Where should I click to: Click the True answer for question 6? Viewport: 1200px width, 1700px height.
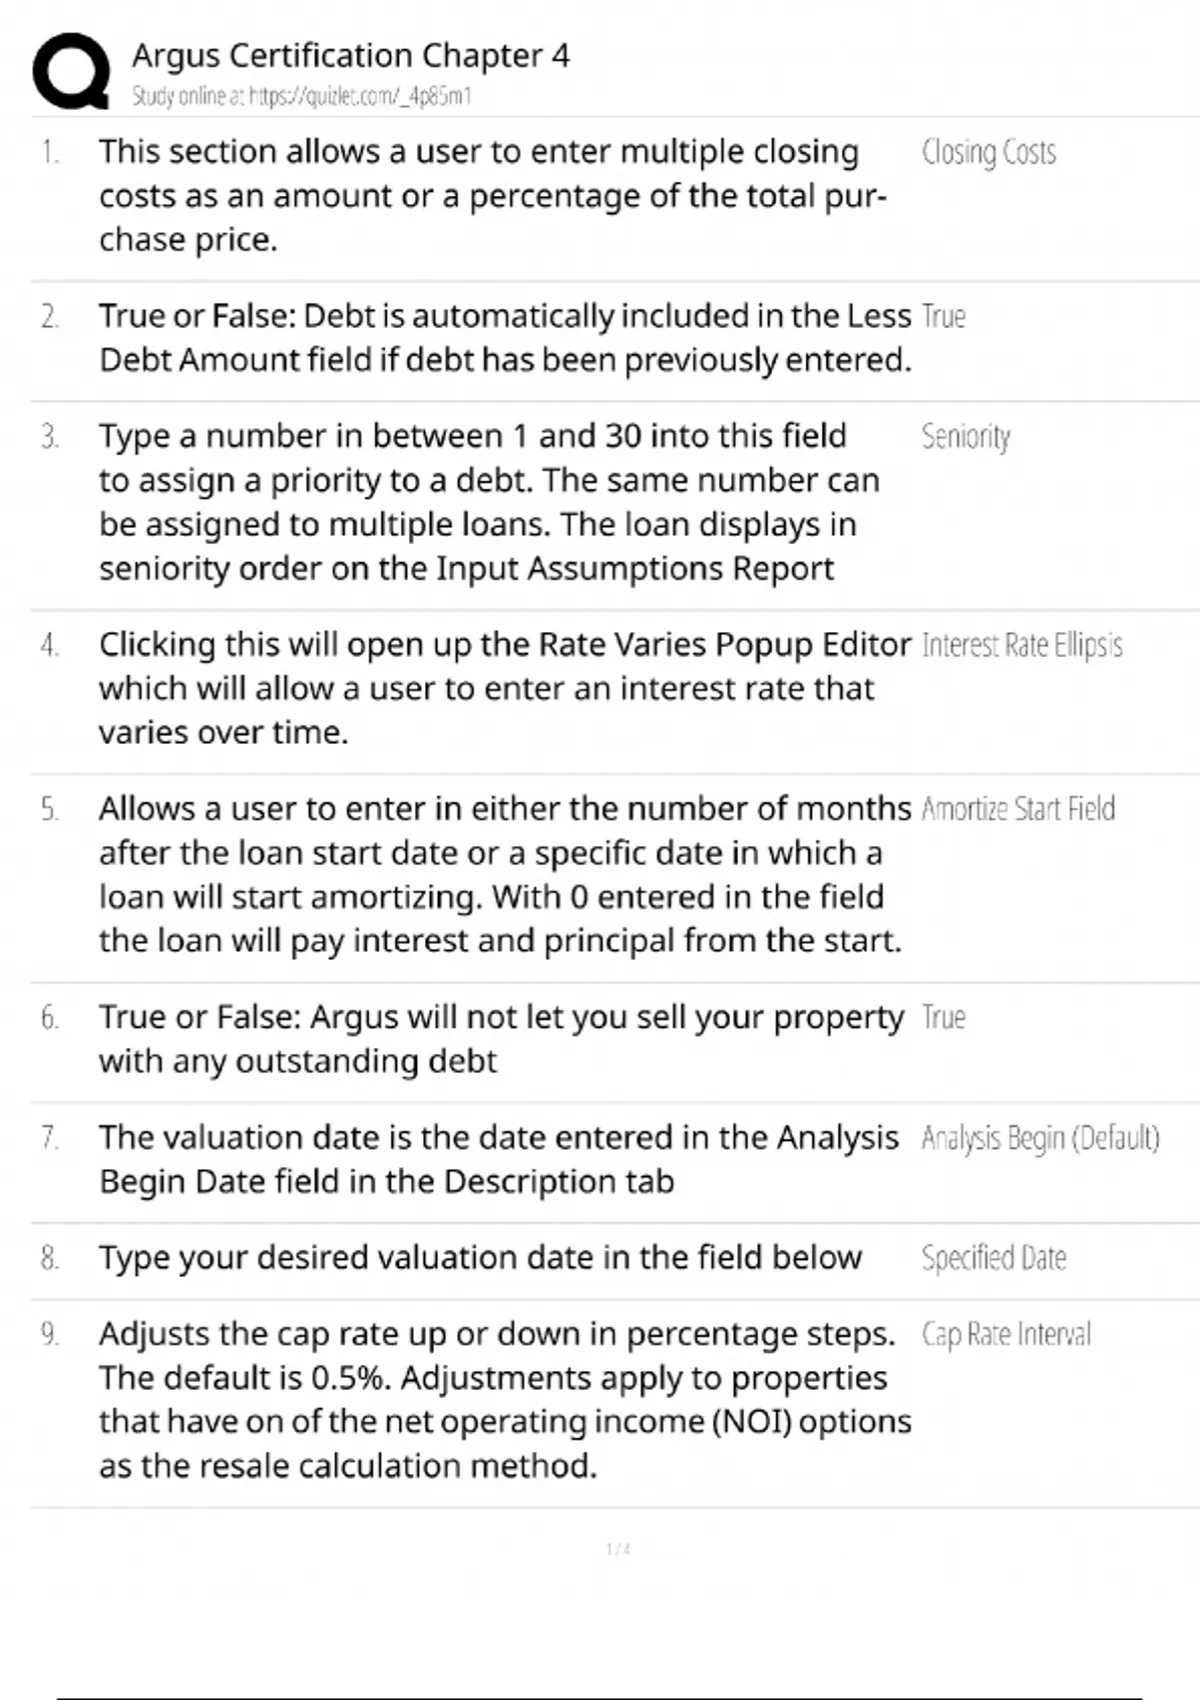point(943,1017)
